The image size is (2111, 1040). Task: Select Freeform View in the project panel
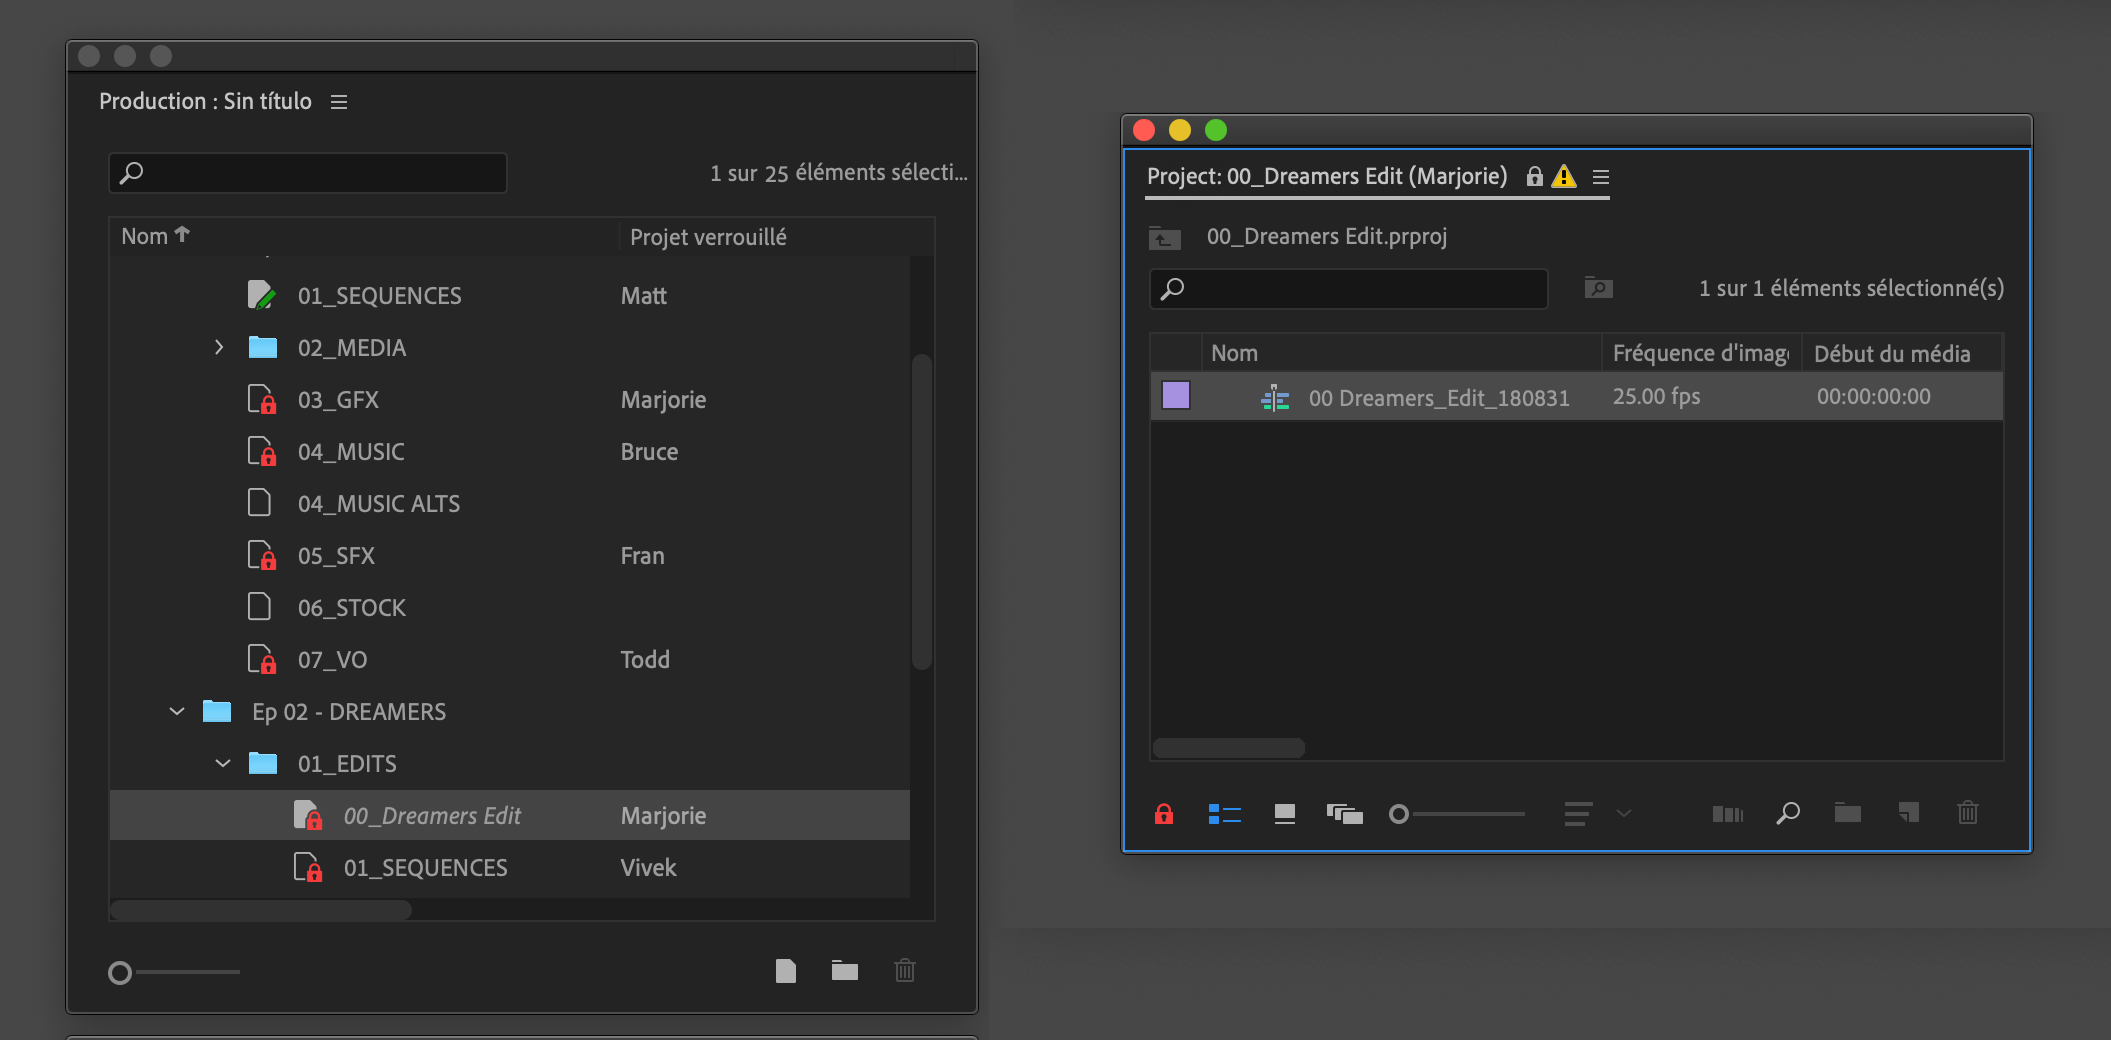click(x=1345, y=813)
